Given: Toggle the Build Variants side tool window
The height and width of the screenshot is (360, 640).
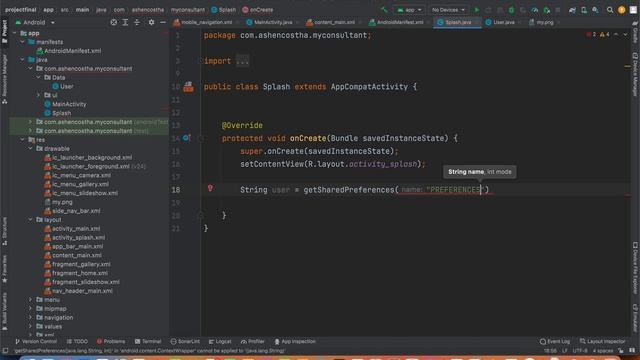Looking at the screenshot, I should pyautogui.click(x=4, y=311).
